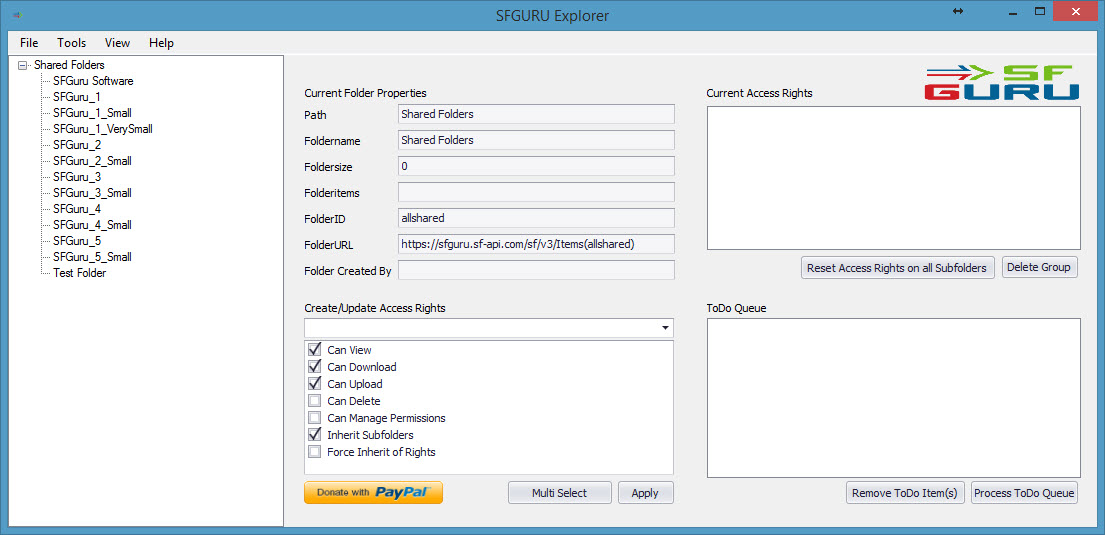Select the SFGuru_5_Small folder
Screen dimensions: 1105x535
pyautogui.click(x=92, y=257)
